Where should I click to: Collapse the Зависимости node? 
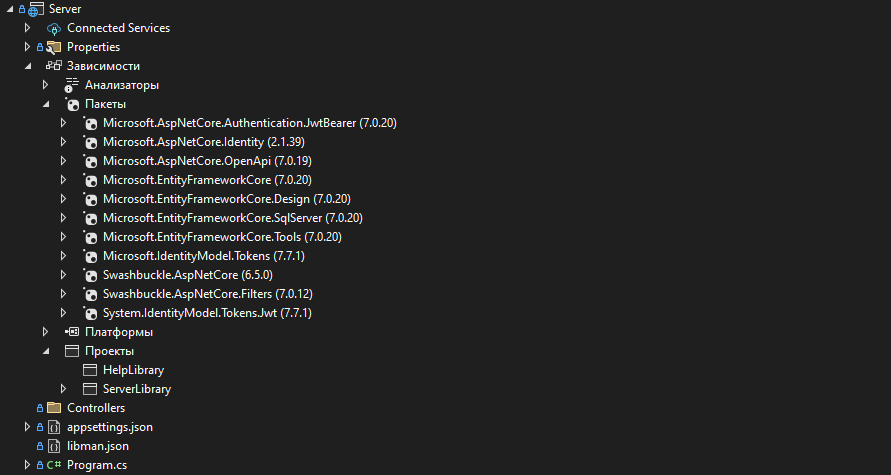pos(28,66)
